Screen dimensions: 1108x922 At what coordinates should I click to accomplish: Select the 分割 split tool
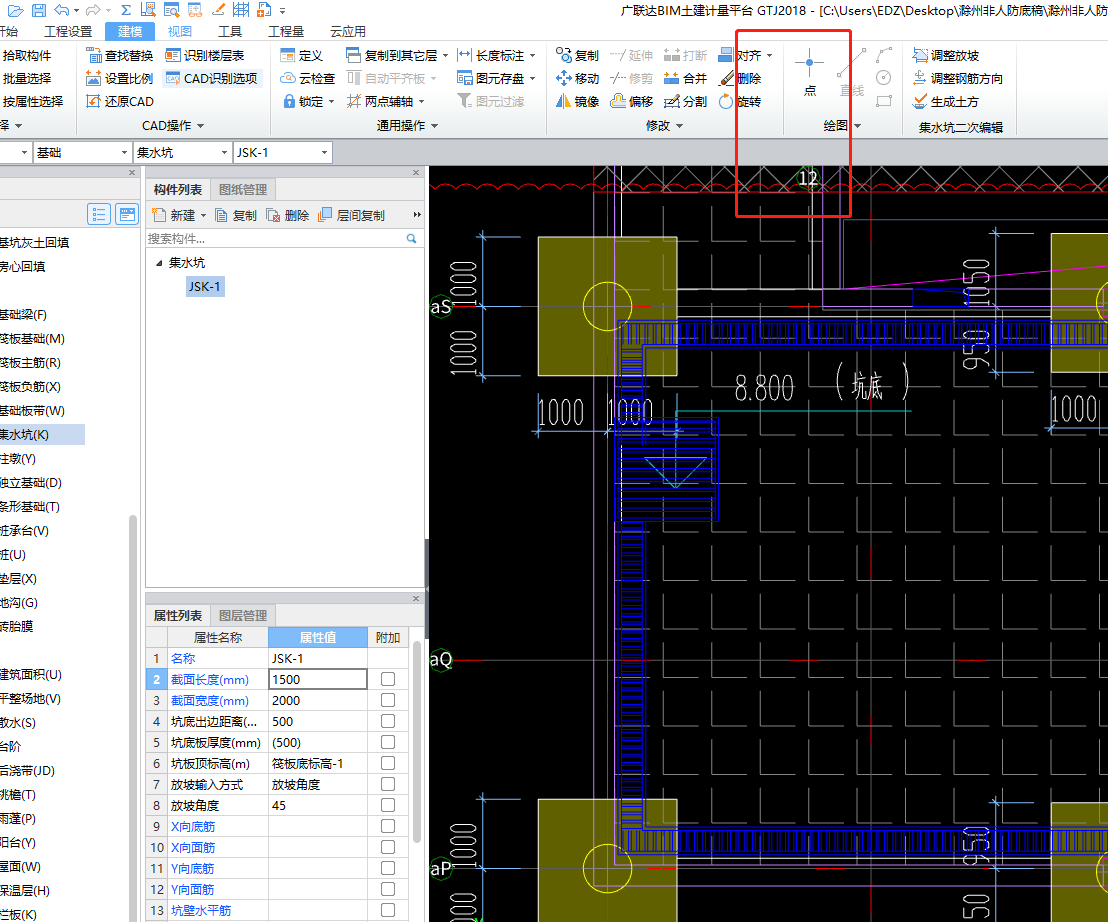[x=685, y=101]
